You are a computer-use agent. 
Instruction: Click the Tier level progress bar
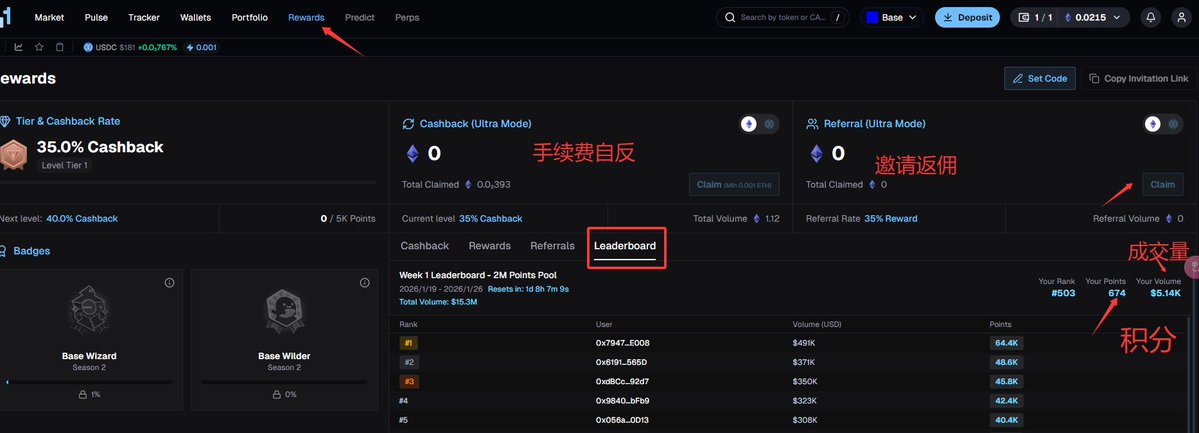tap(187, 183)
